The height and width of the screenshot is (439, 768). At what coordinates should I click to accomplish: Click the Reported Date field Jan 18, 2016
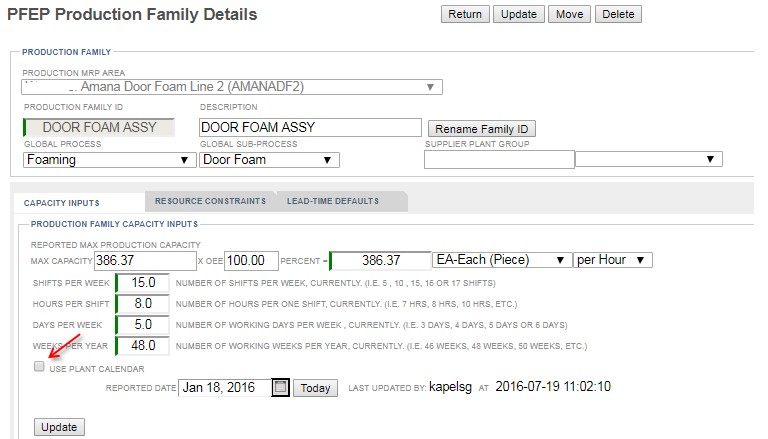pyautogui.click(x=224, y=388)
